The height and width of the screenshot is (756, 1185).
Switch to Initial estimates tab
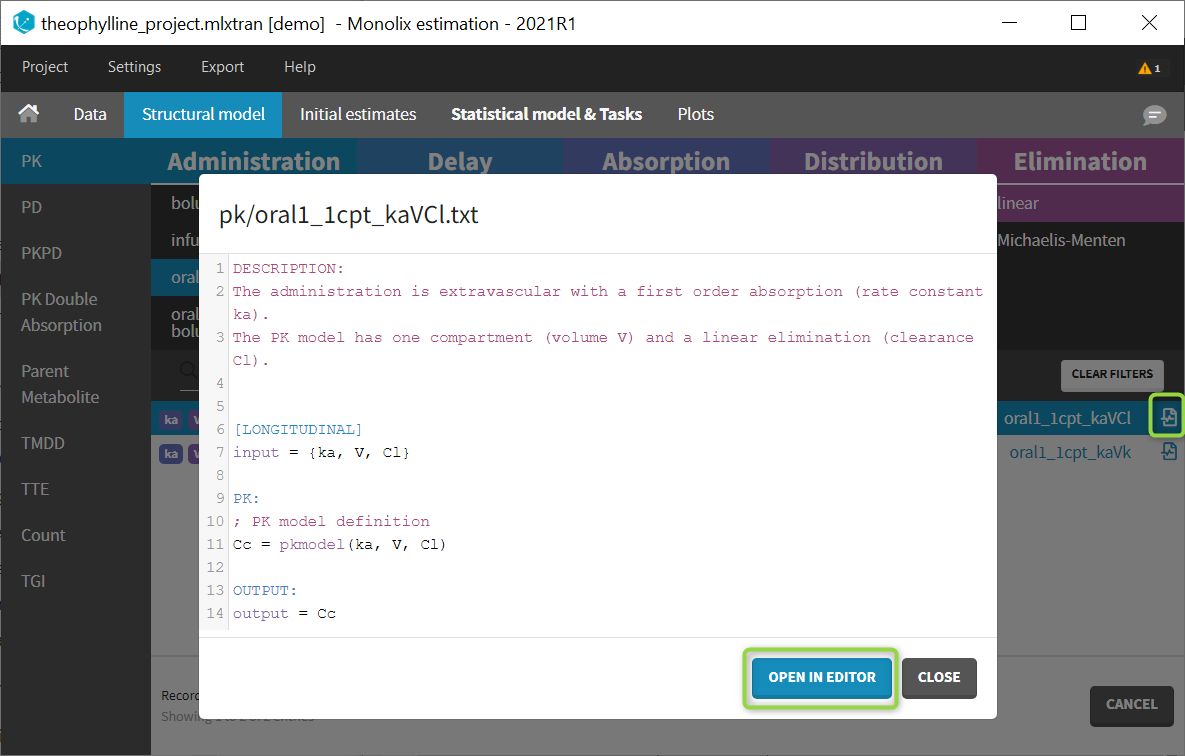[x=358, y=114]
